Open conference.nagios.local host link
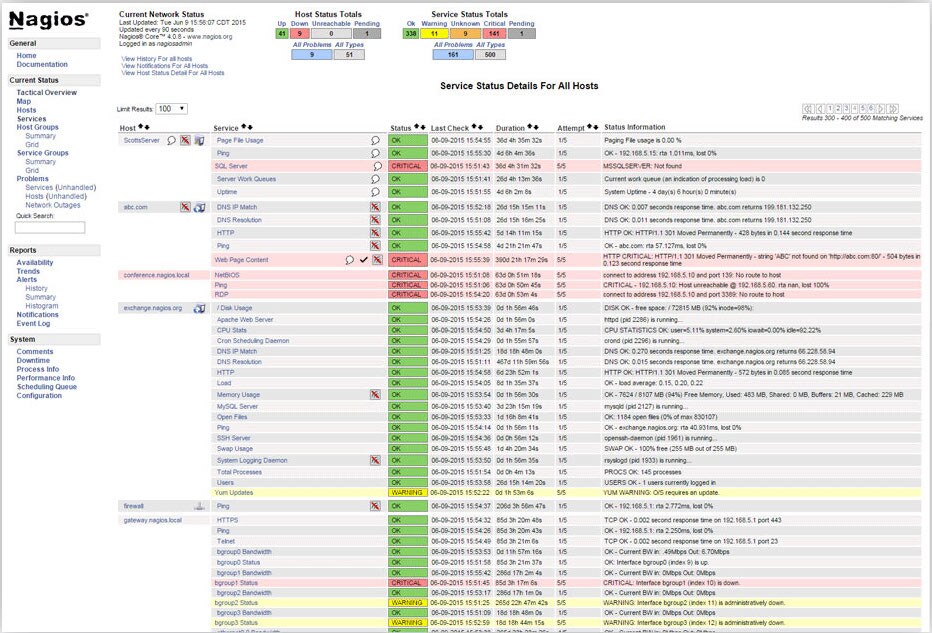The height and width of the screenshot is (633, 932). 156,275
